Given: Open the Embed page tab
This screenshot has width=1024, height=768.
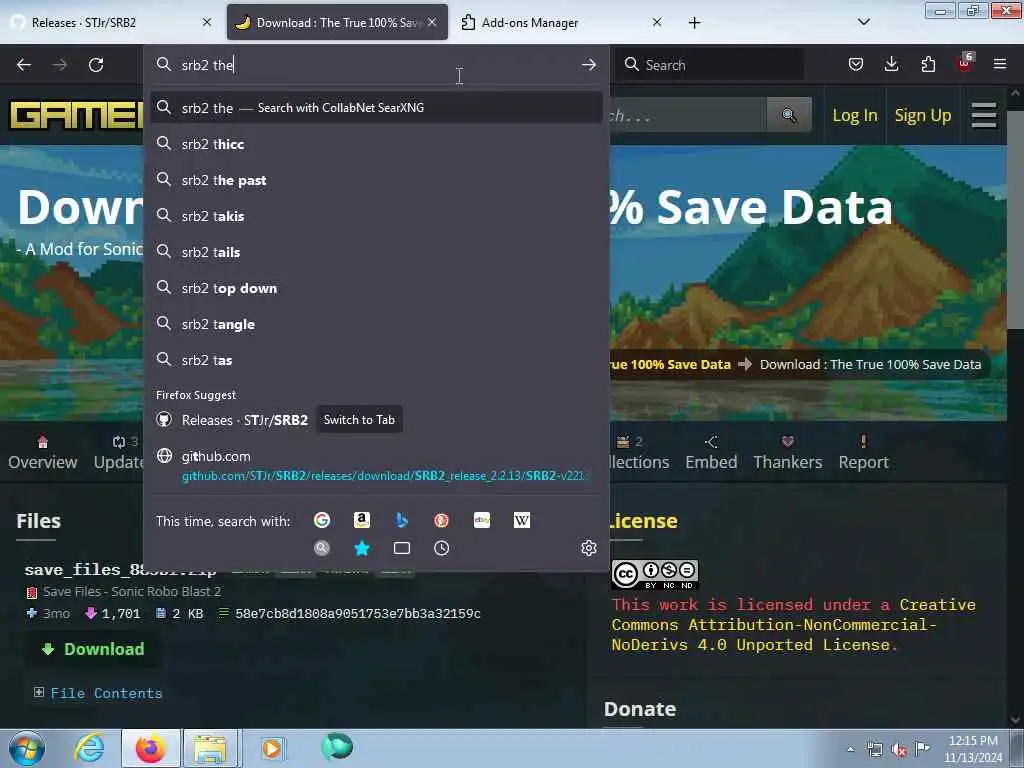Looking at the screenshot, I should pyautogui.click(x=711, y=453).
